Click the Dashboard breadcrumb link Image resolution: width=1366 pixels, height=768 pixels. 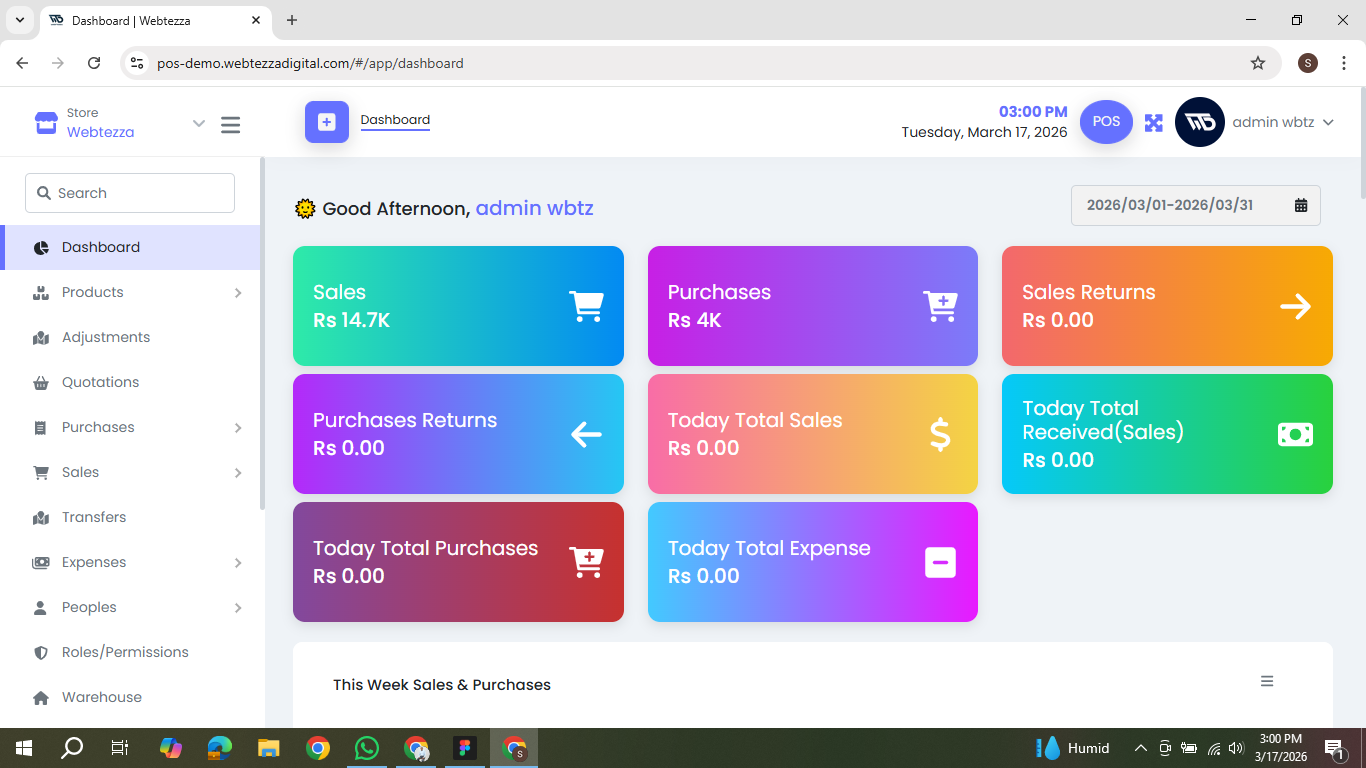point(395,120)
